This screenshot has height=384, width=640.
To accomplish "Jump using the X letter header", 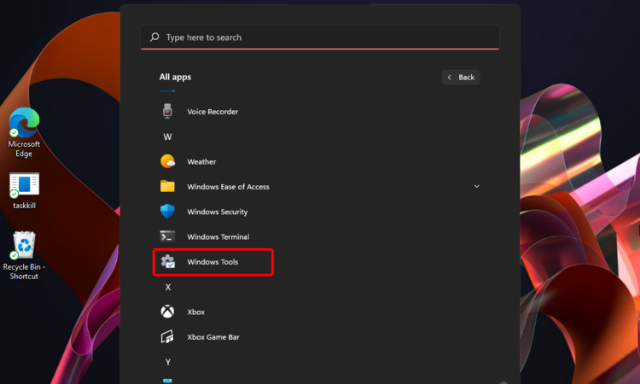I will (x=168, y=287).
